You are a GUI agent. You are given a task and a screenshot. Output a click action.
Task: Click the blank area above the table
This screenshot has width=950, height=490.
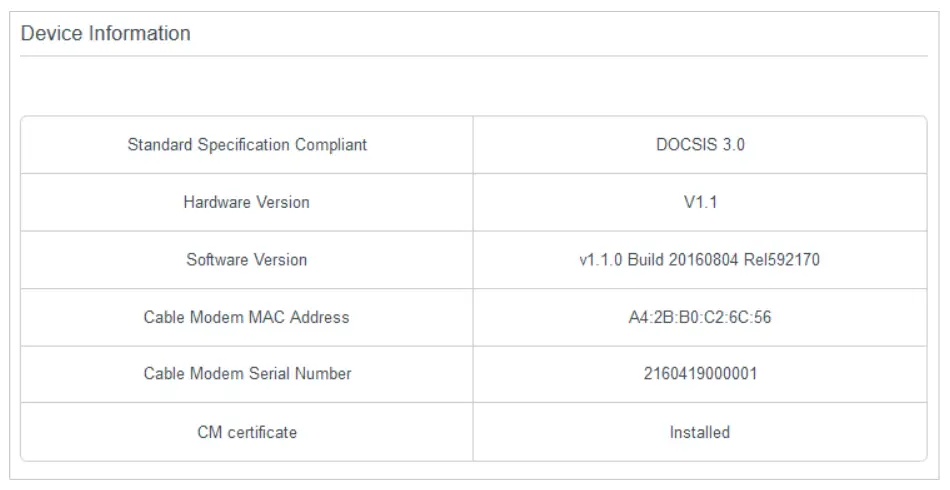click(474, 87)
